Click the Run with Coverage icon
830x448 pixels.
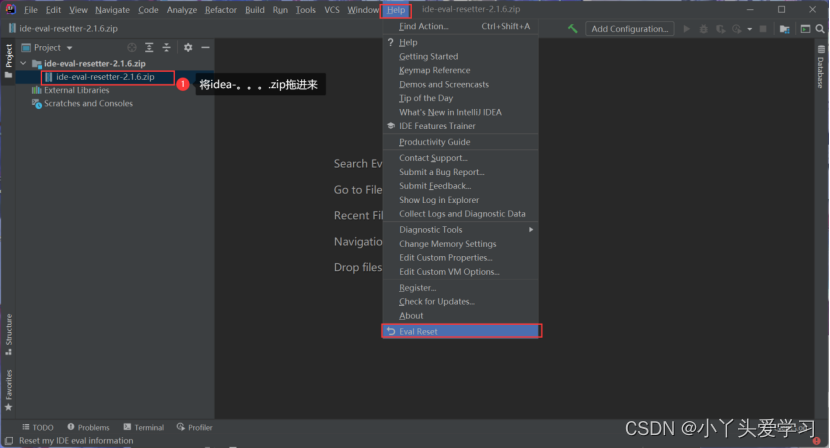pyautogui.click(x=720, y=29)
